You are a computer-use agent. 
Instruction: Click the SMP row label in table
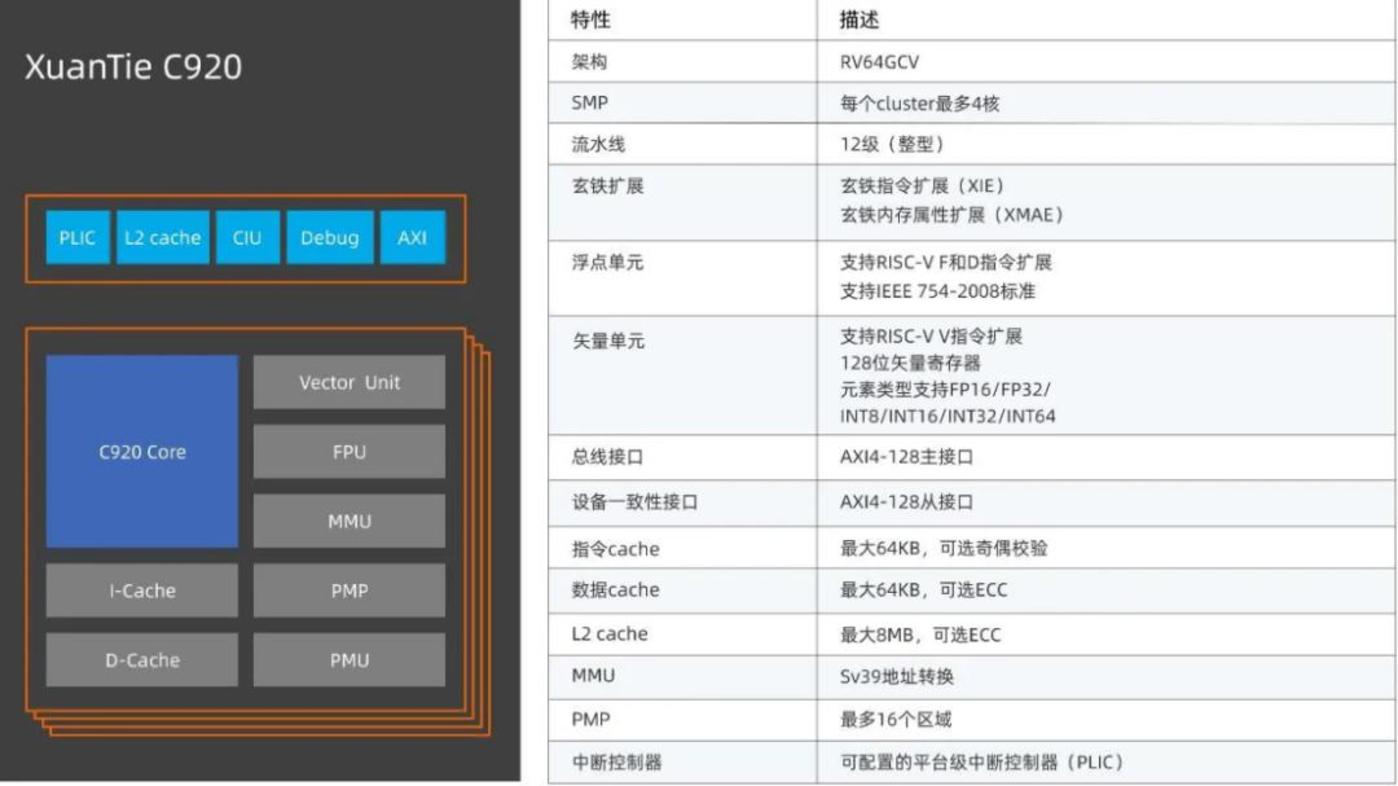tap(589, 103)
